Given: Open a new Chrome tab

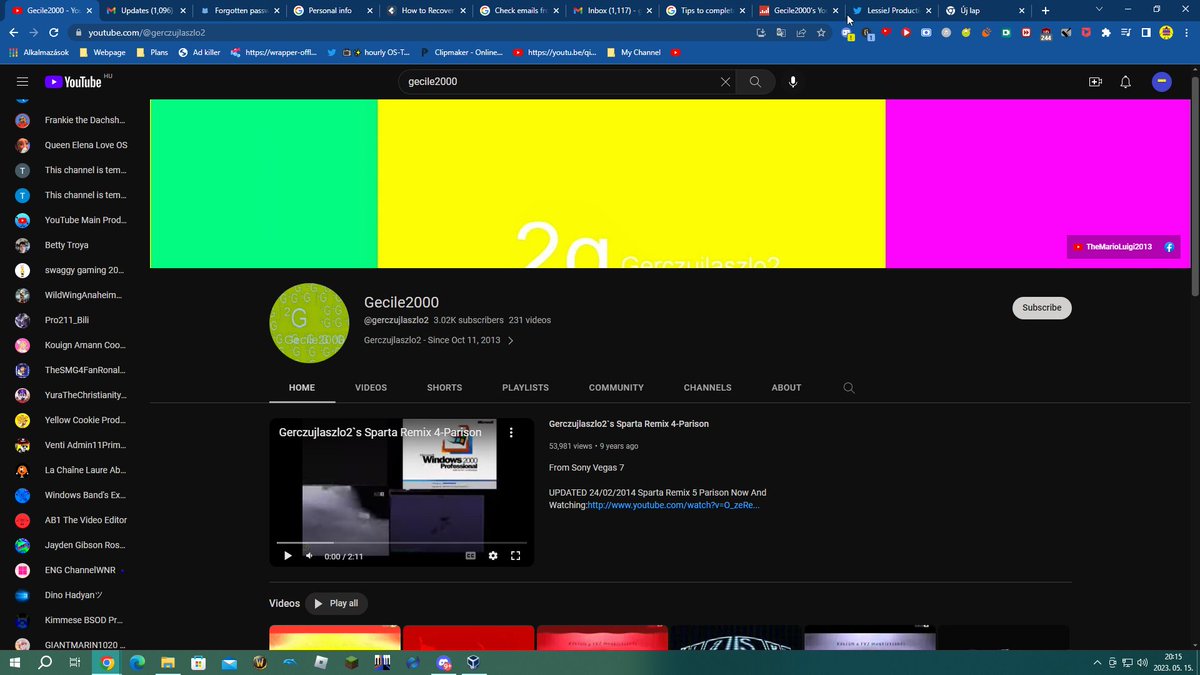Looking at the screenshot, I should [x=1046, y=10].
